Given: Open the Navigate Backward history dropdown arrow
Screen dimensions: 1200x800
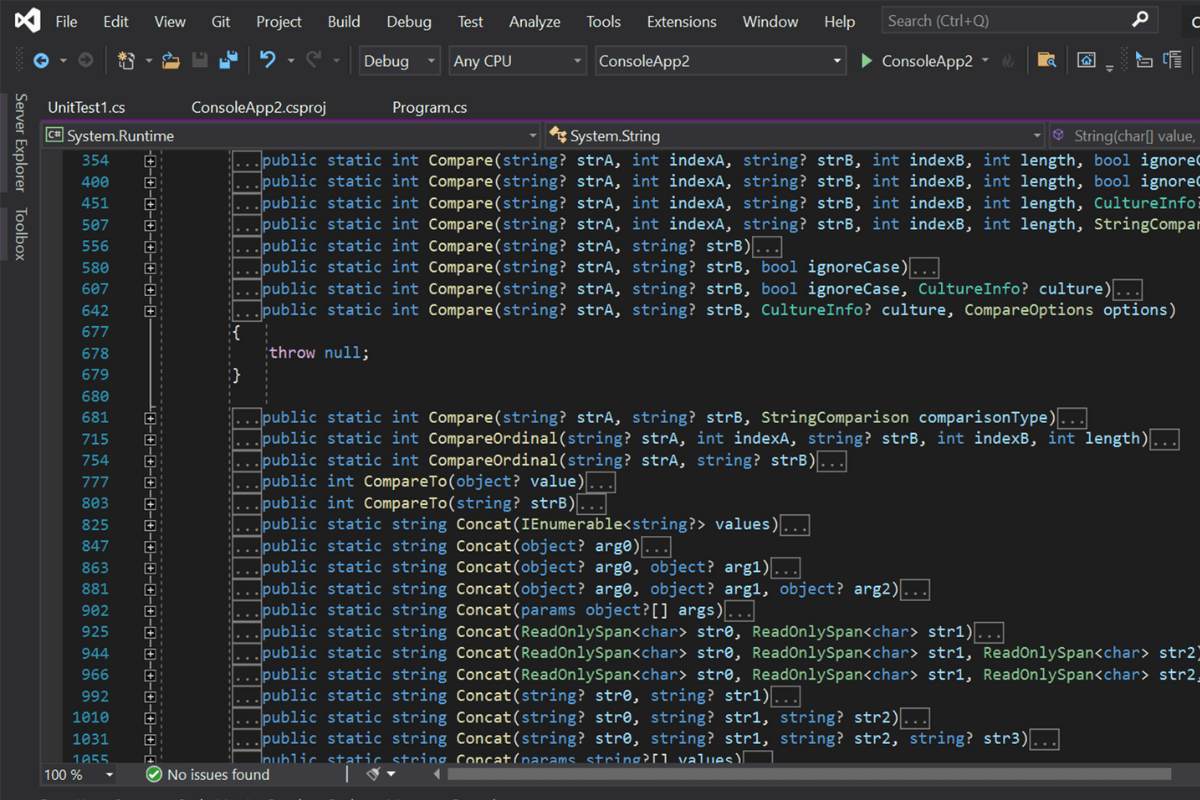Looking at the screenshot, I should point(63,61).
